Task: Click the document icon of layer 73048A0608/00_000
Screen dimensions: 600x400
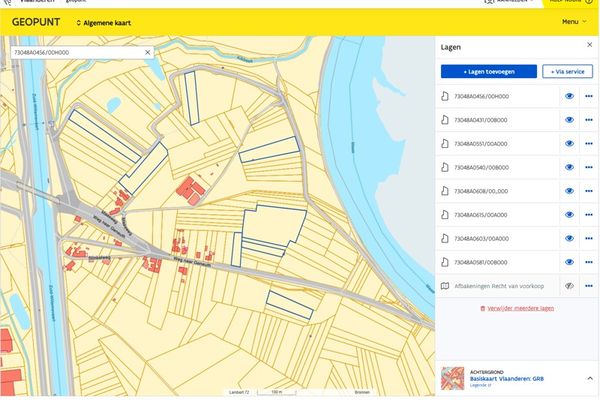Action: [446, 191]
